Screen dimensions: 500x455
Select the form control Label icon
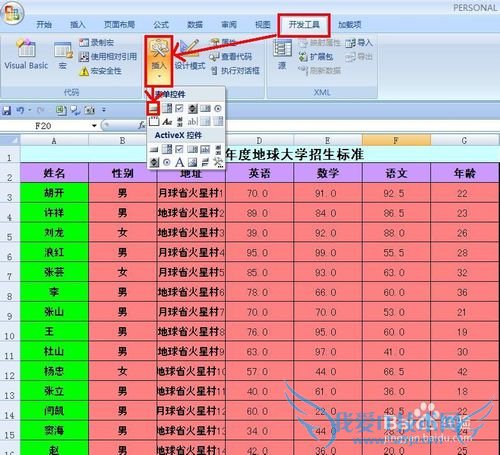pos(167,121)
